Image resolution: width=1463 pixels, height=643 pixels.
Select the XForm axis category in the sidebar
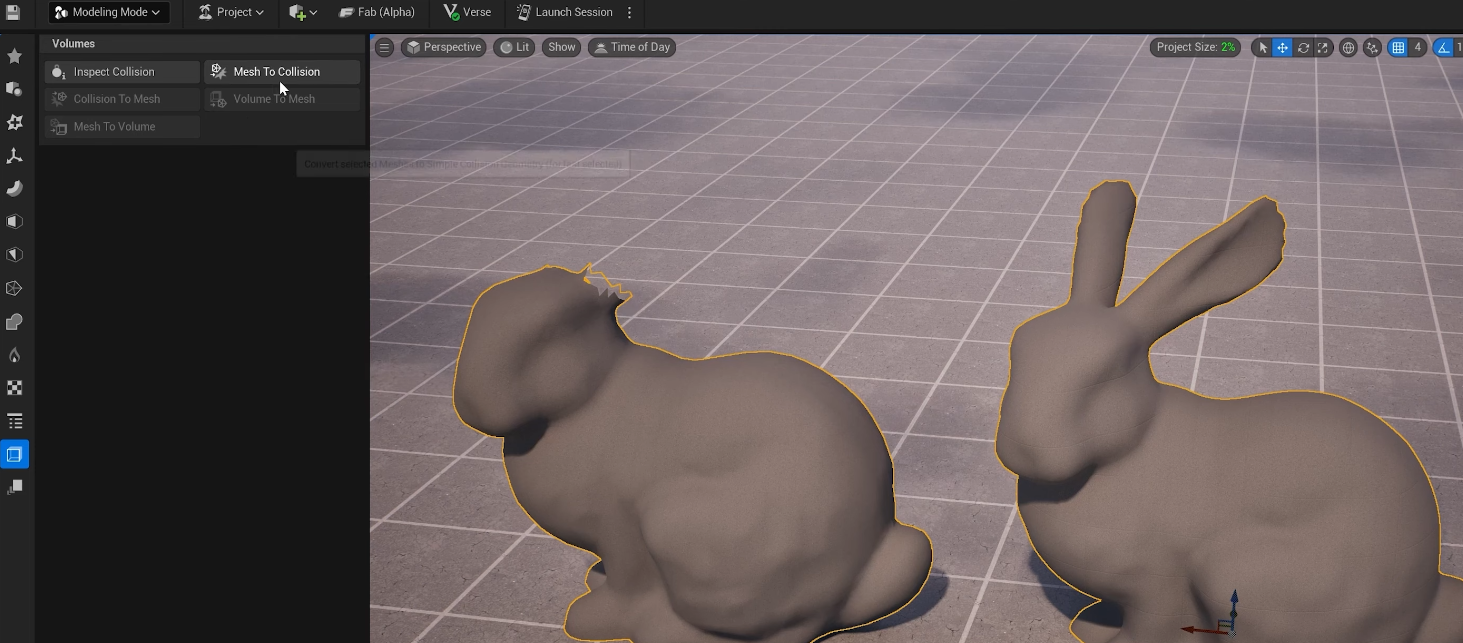coord(14,156)
